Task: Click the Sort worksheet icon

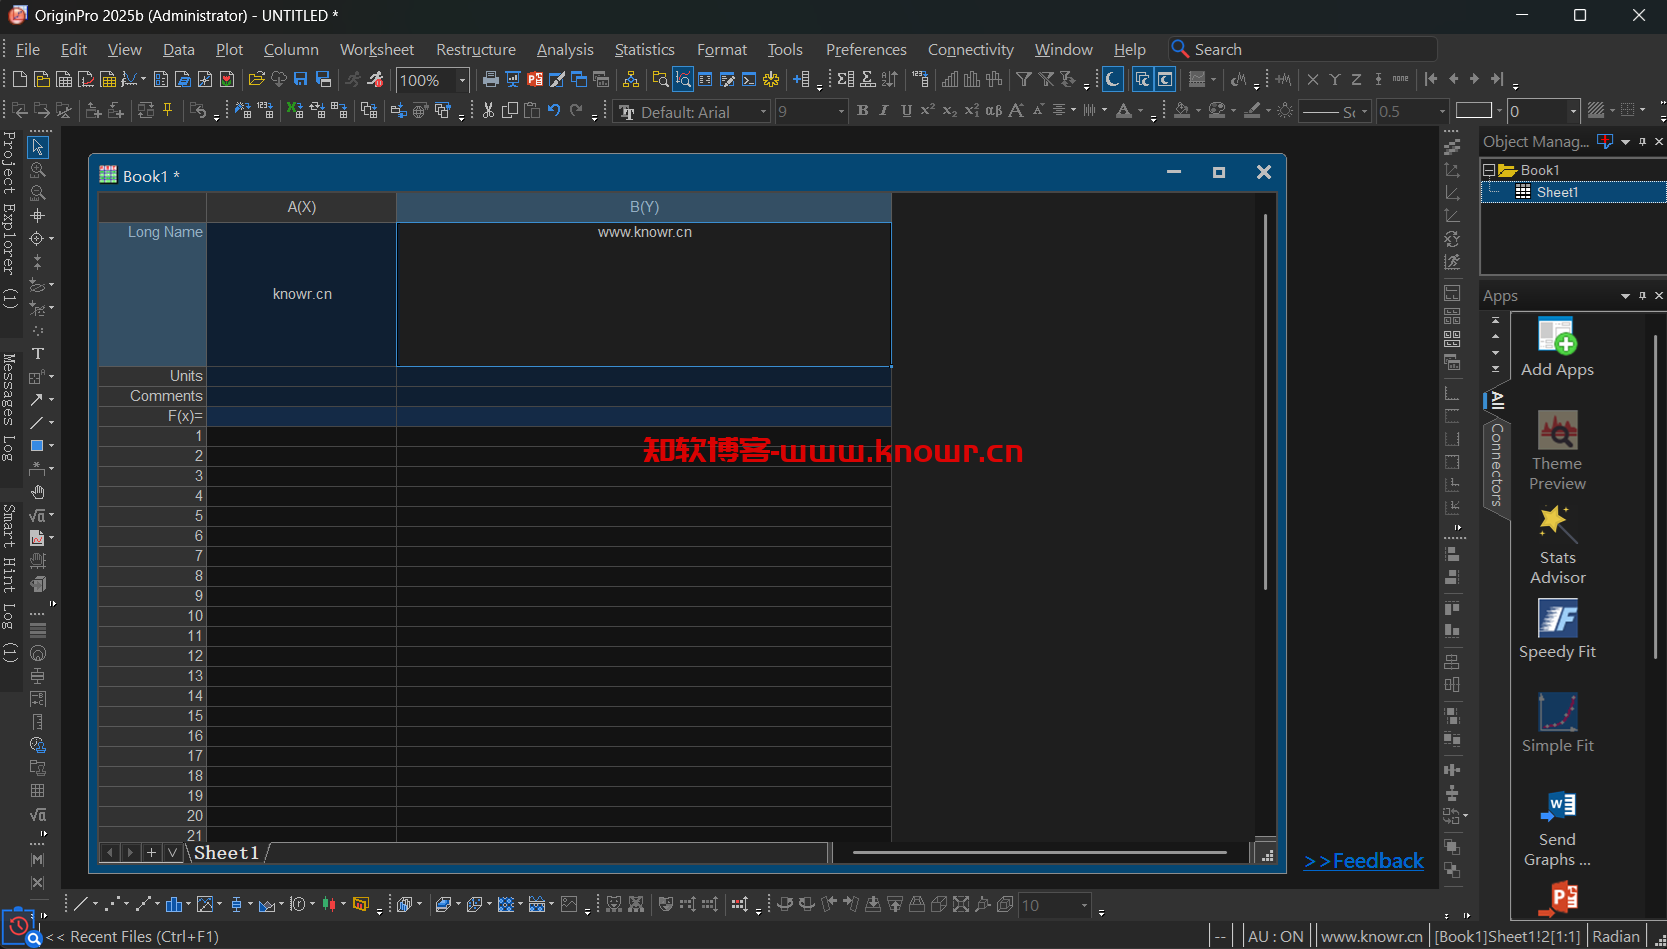Action: coord(889,79)
